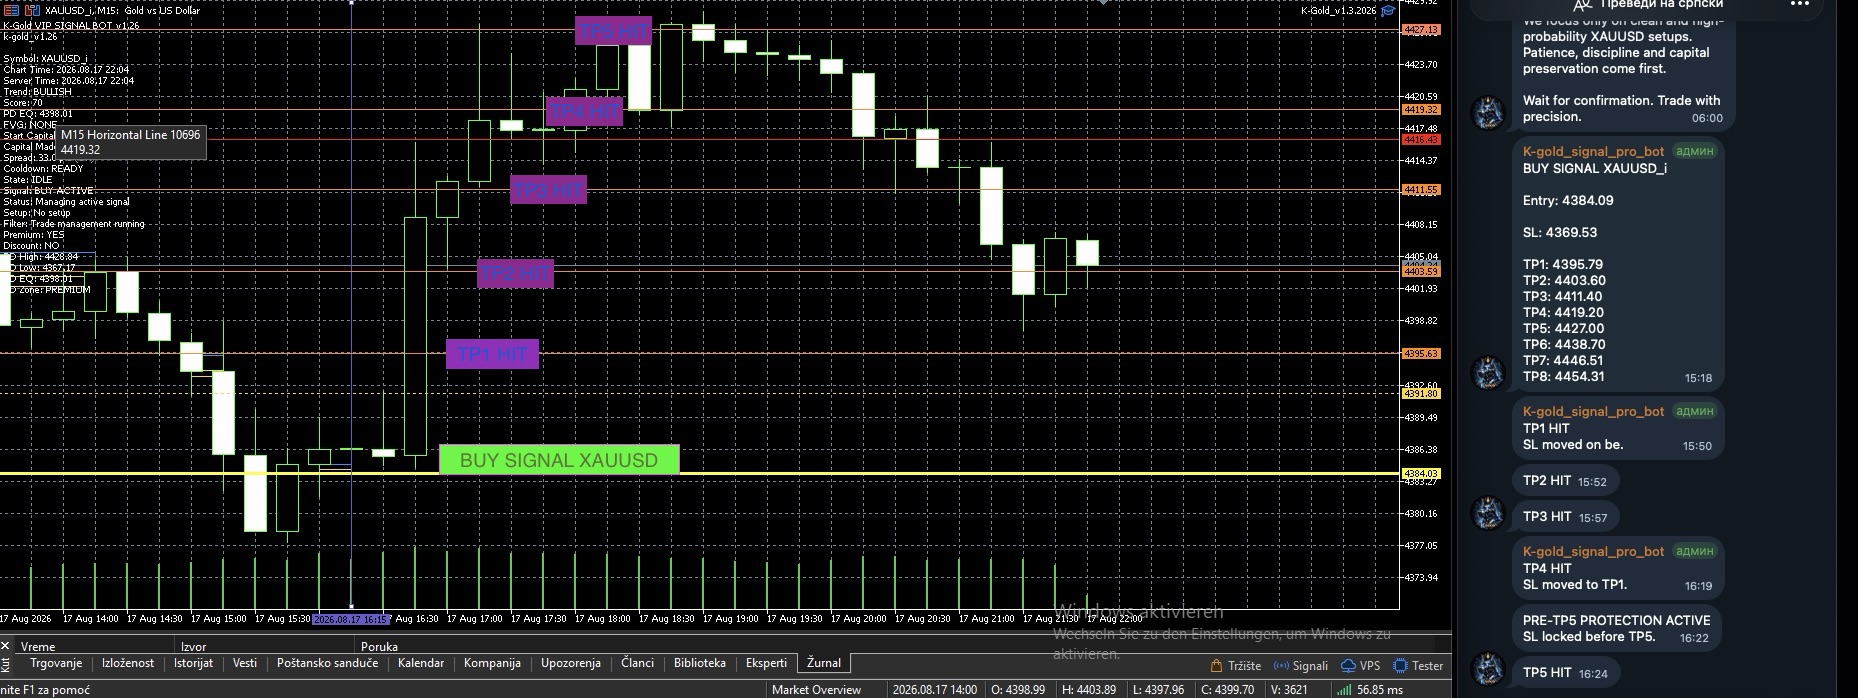Click PRE-TP5 PROTECTION ACTIVE message
Screen dimensions: 1858x698
point(1616,628)
